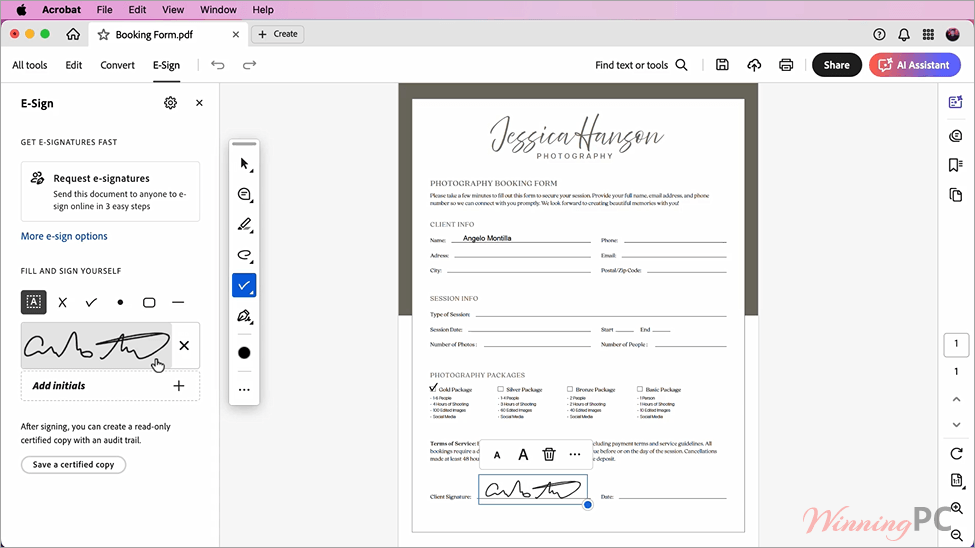The image size is (975, 548).
Task: Print the document
Action: [x=786, y=65]
